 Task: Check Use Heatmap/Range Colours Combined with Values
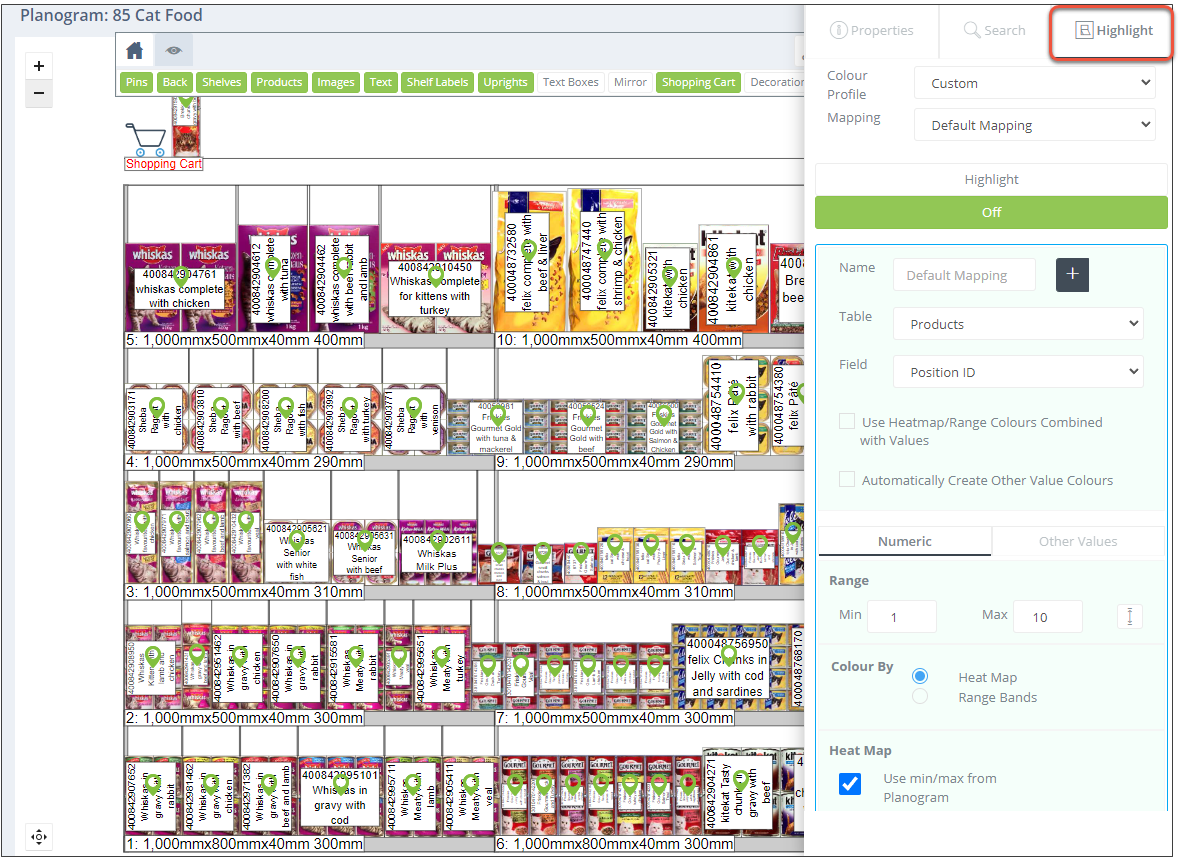847,422
